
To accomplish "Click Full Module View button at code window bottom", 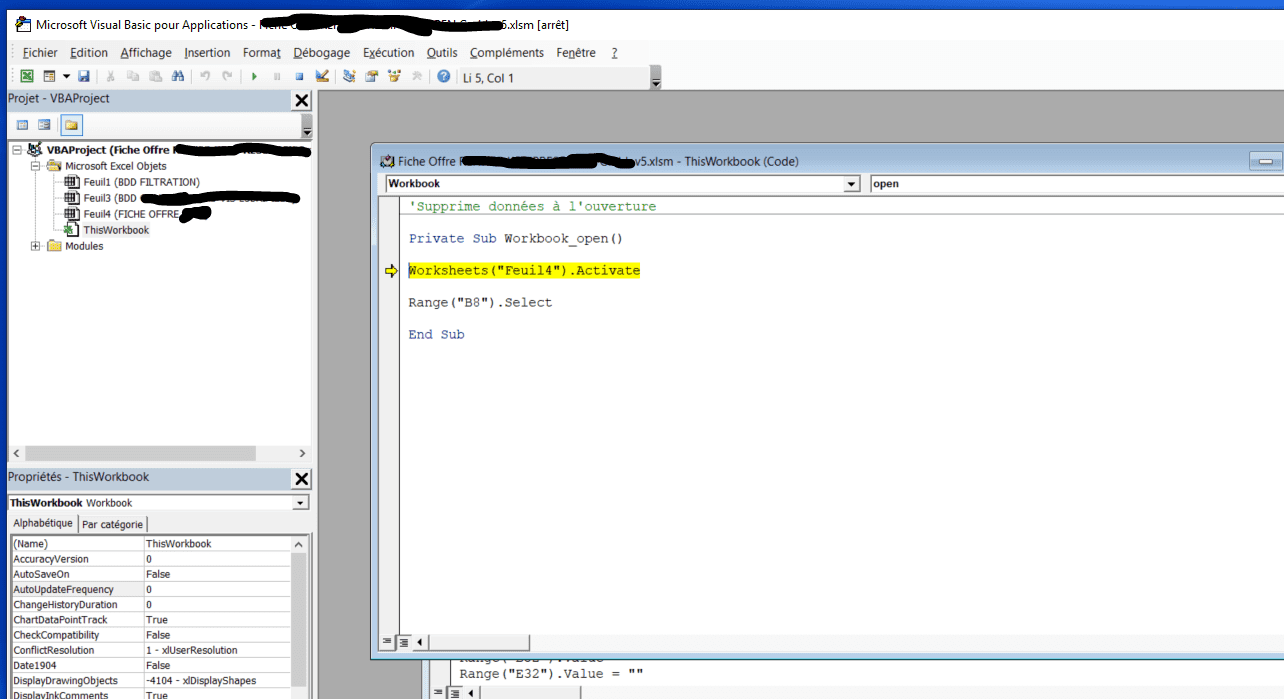I will [x=404, y=641].
